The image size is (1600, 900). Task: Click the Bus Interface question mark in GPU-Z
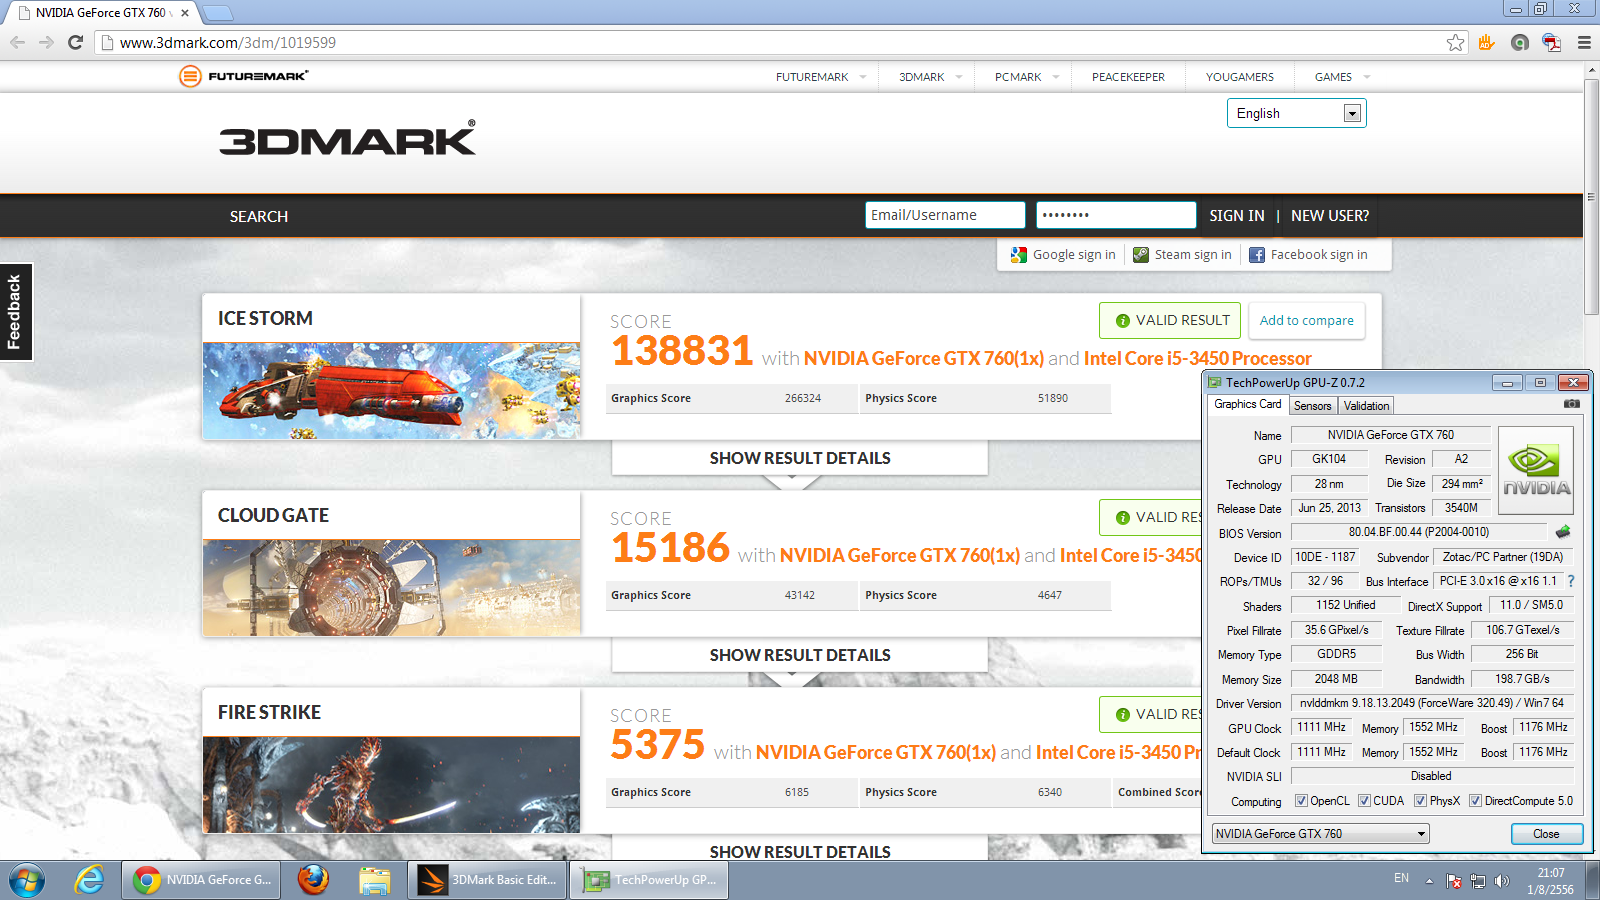1571,581
